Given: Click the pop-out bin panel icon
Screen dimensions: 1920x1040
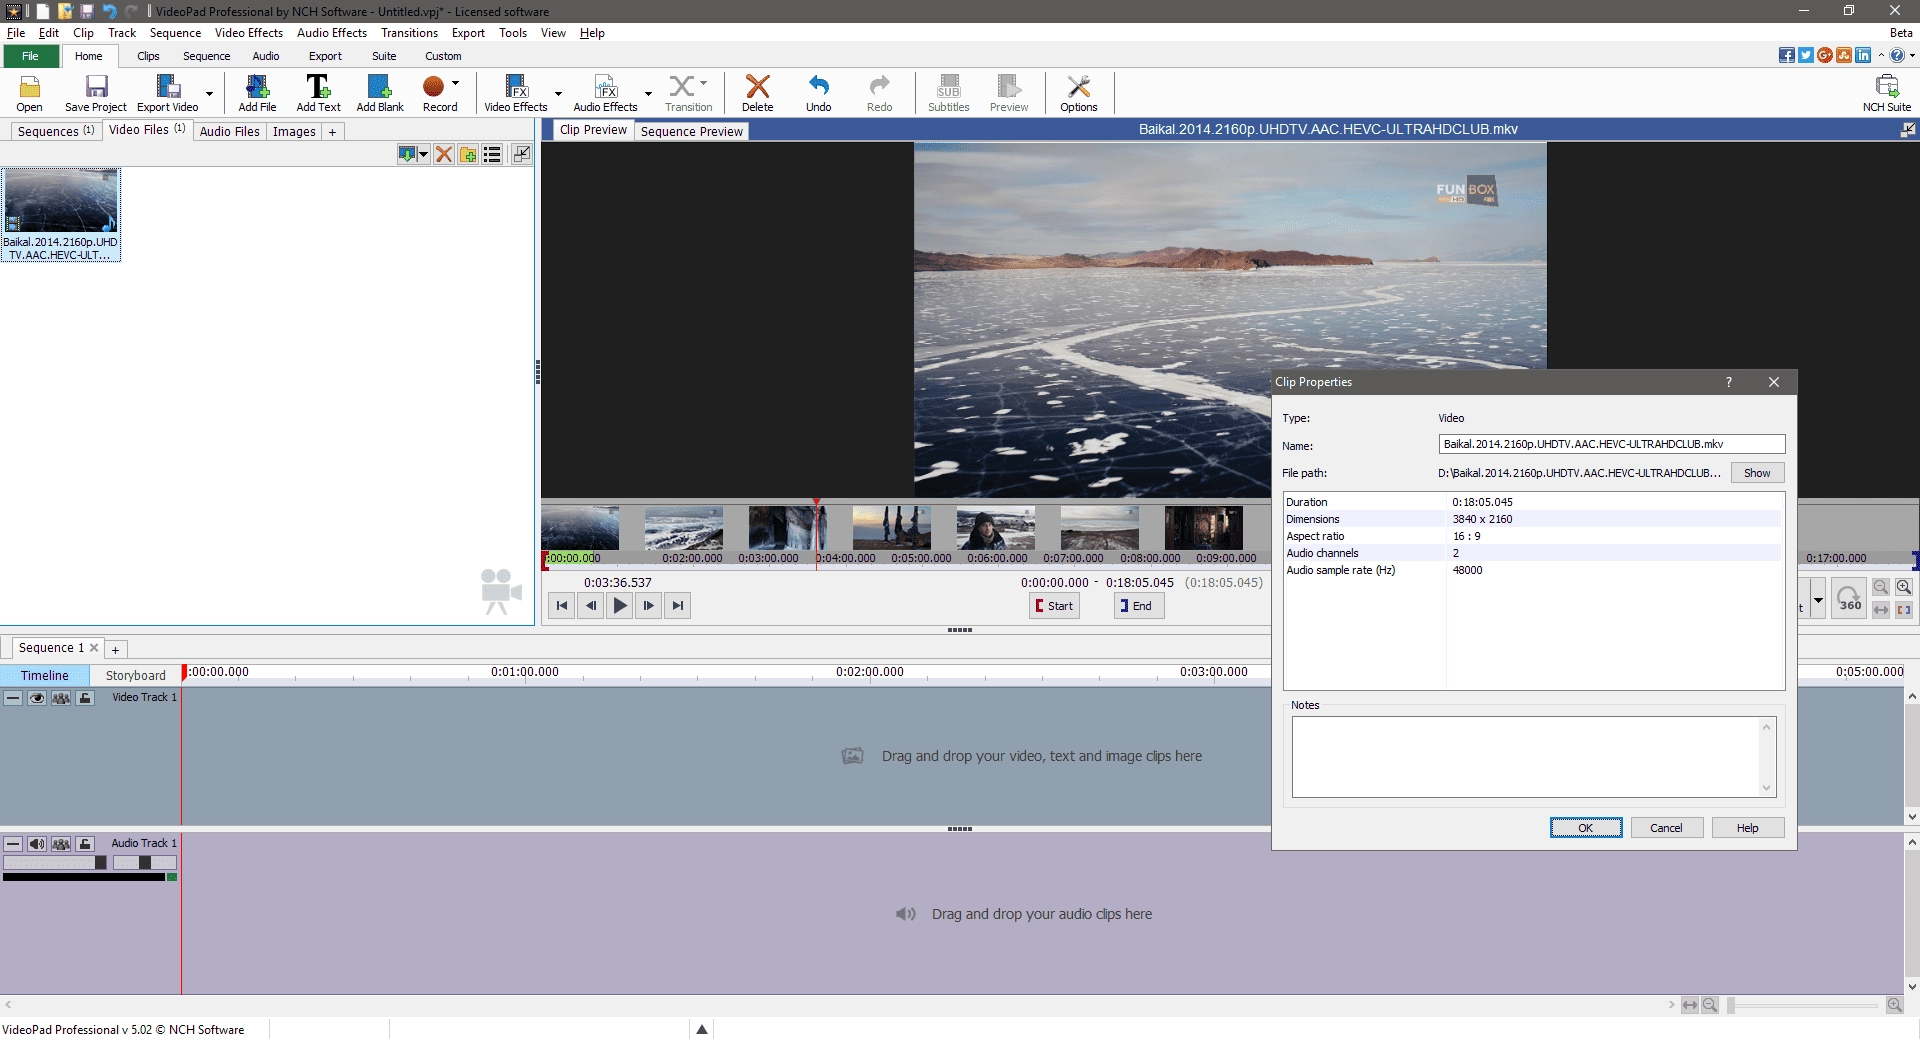Looking at the screenshot, I should click(x=521, y=154).
